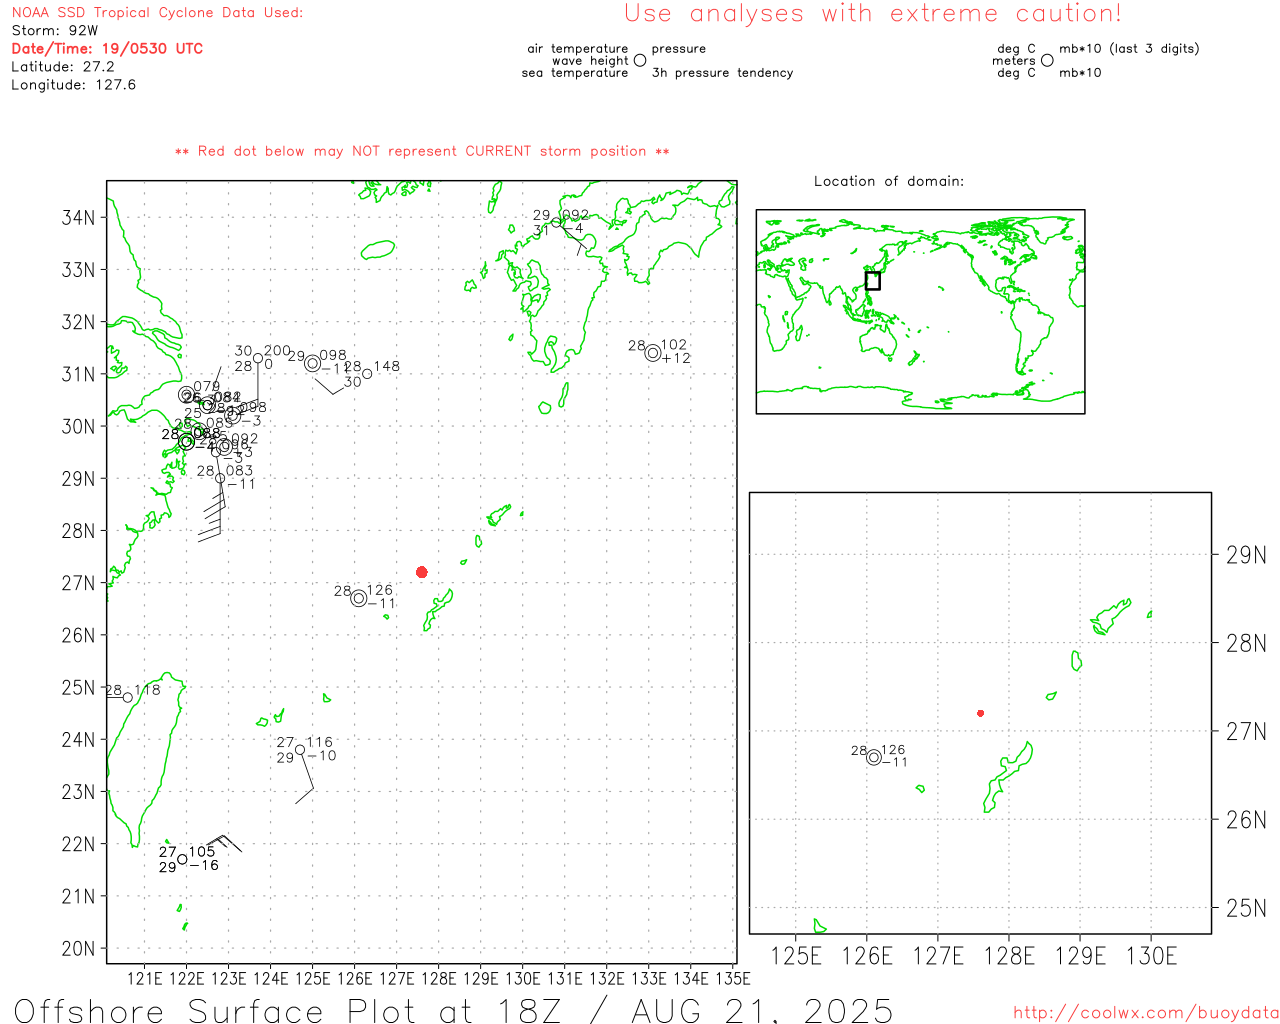
Task: Click the station circle with pressure 116
Action: pyautogui.click(x=300, y=750)
